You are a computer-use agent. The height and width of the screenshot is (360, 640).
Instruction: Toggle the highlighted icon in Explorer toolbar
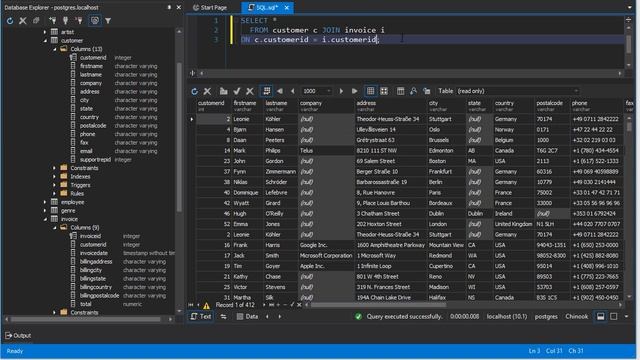point(94,20)
